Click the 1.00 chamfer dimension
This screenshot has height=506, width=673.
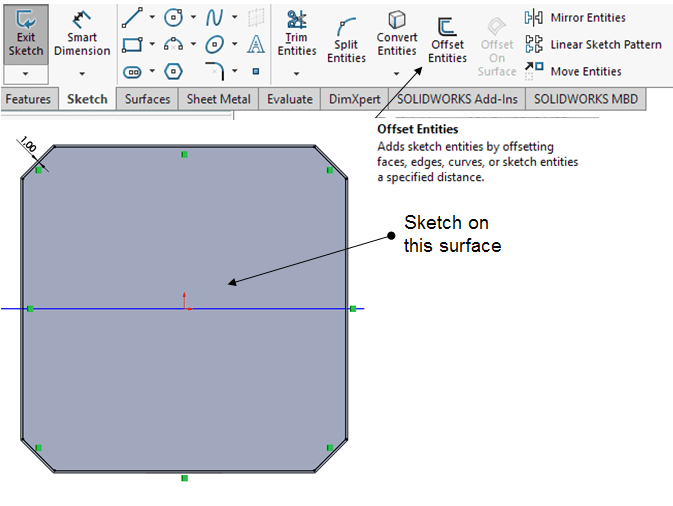click(28, 146)
